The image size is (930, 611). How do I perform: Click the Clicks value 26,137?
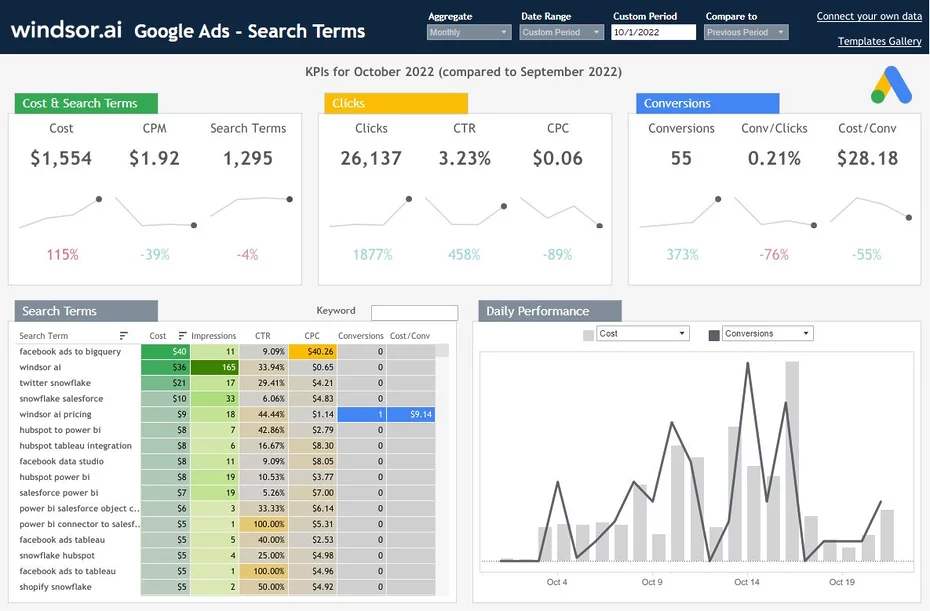click(x=371, y=158)
